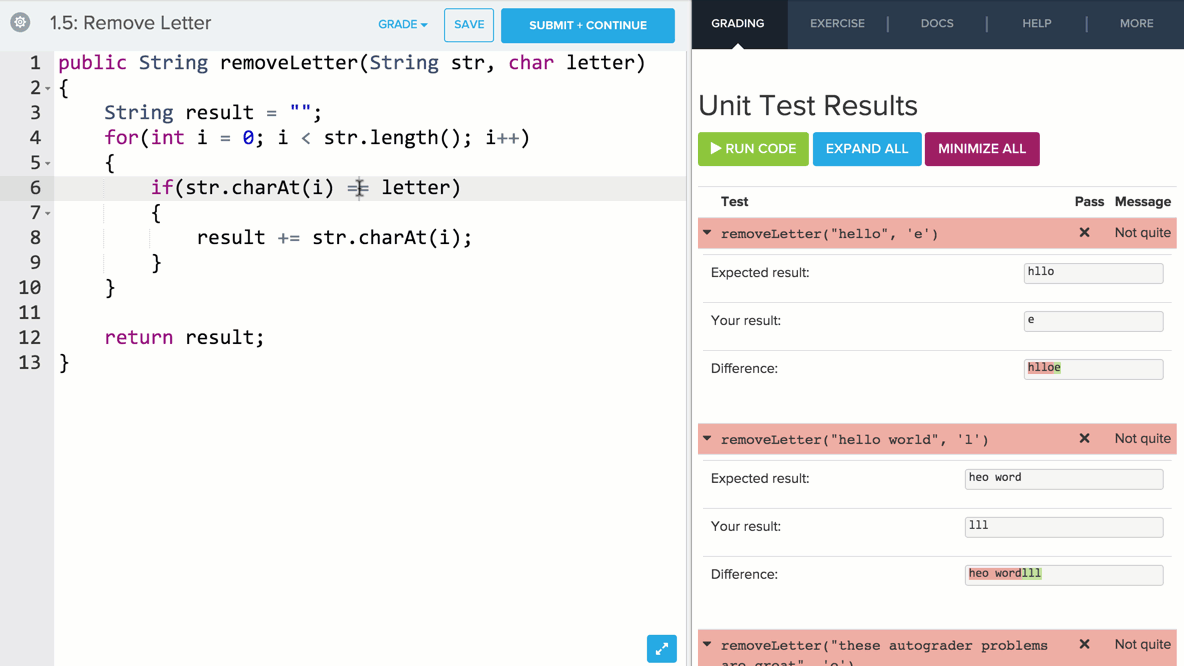Click the X fail icon for hello test
The width and height of the screenshot is (1184, 666).
coord(1084,233)
